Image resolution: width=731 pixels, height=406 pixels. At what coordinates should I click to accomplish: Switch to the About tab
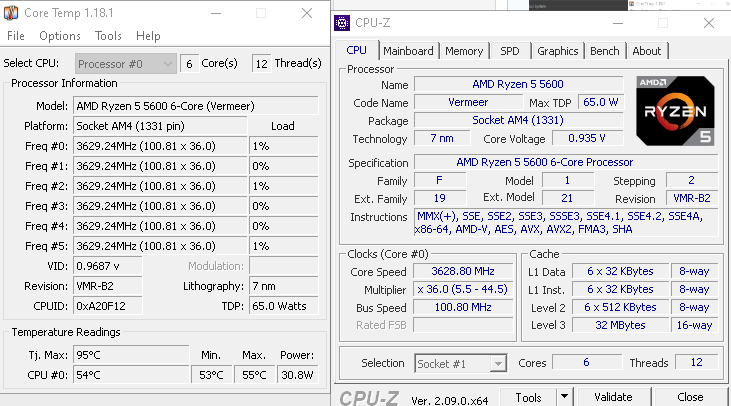(x=647, y=51)
